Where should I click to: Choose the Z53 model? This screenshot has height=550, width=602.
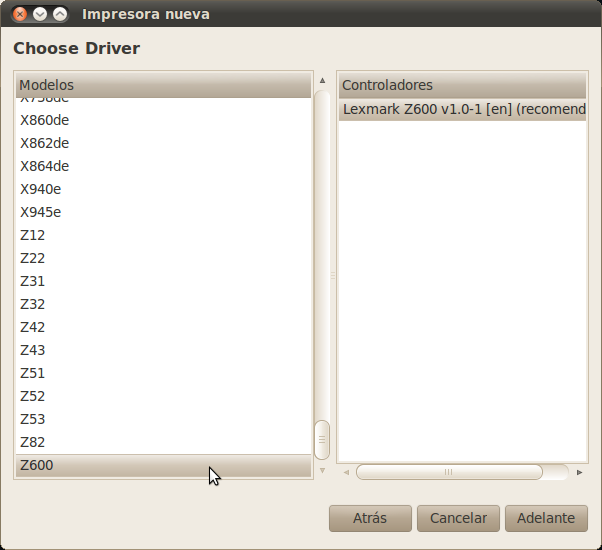[163, 420]
